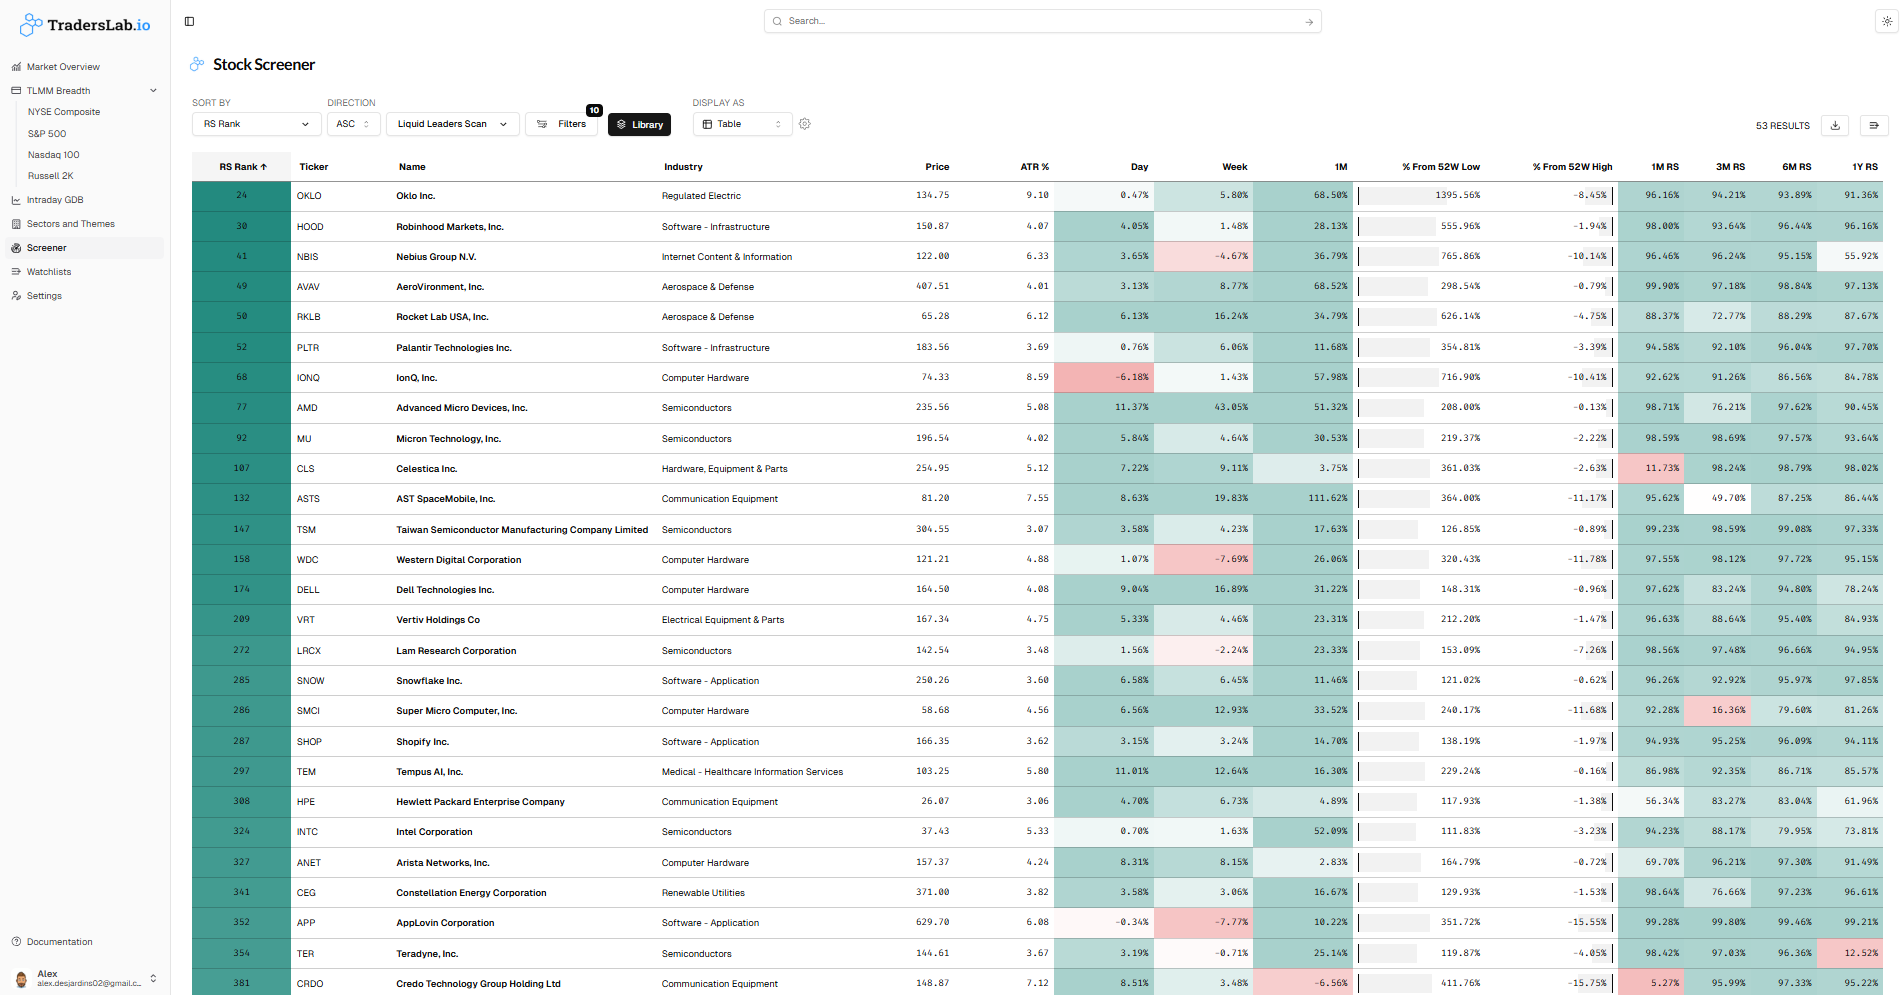The width and height of the screenshot is (1901, 995).
Task: Click the Market Overview chart icon
Action: pyautogui.click(x=16, y=67)
